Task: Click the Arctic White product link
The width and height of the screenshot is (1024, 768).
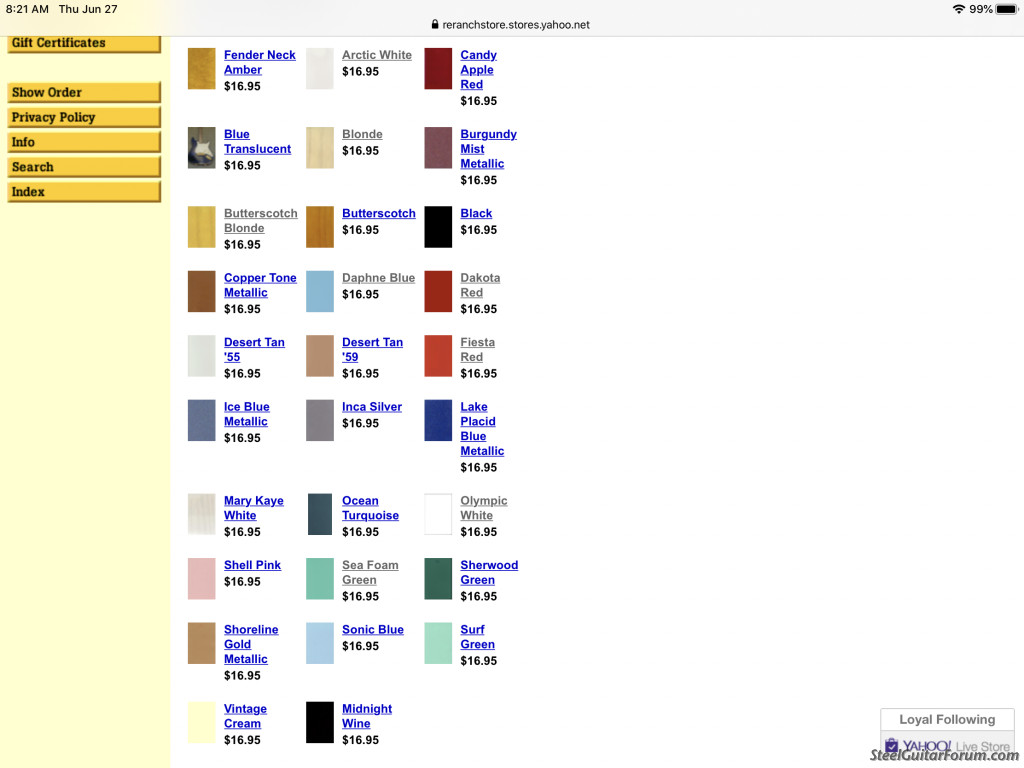Action: click(x=377, y=55)
